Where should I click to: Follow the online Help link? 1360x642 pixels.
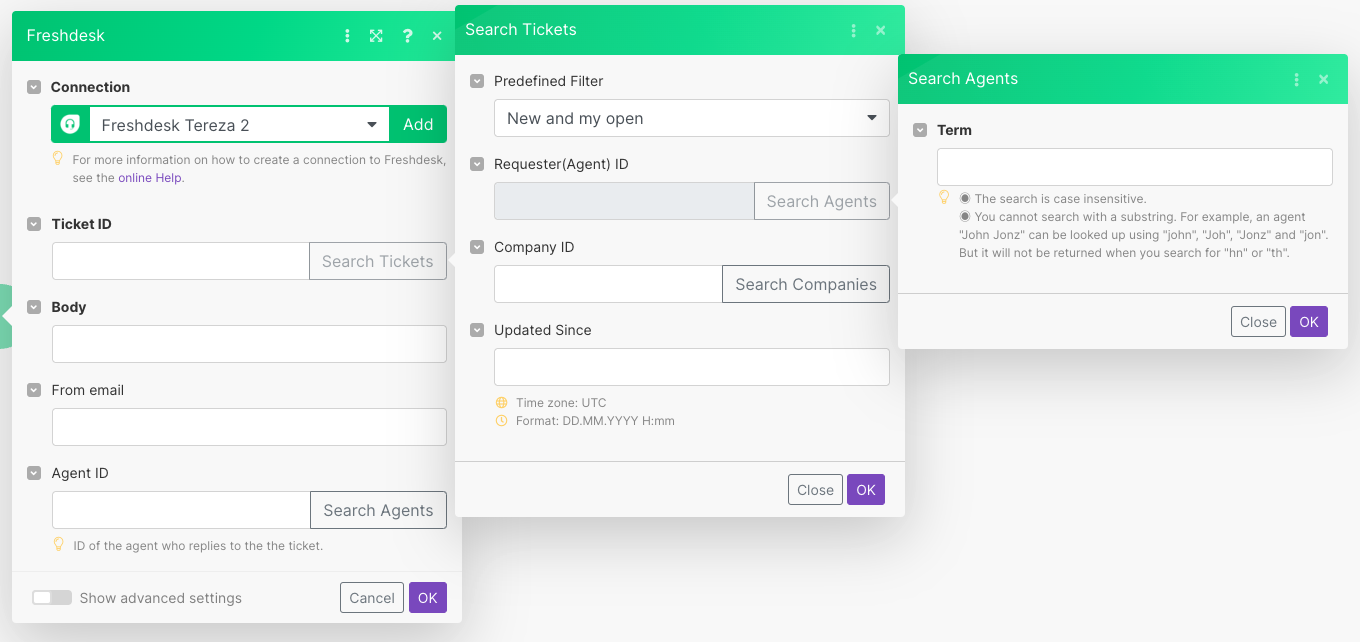[x=150, y=178]
